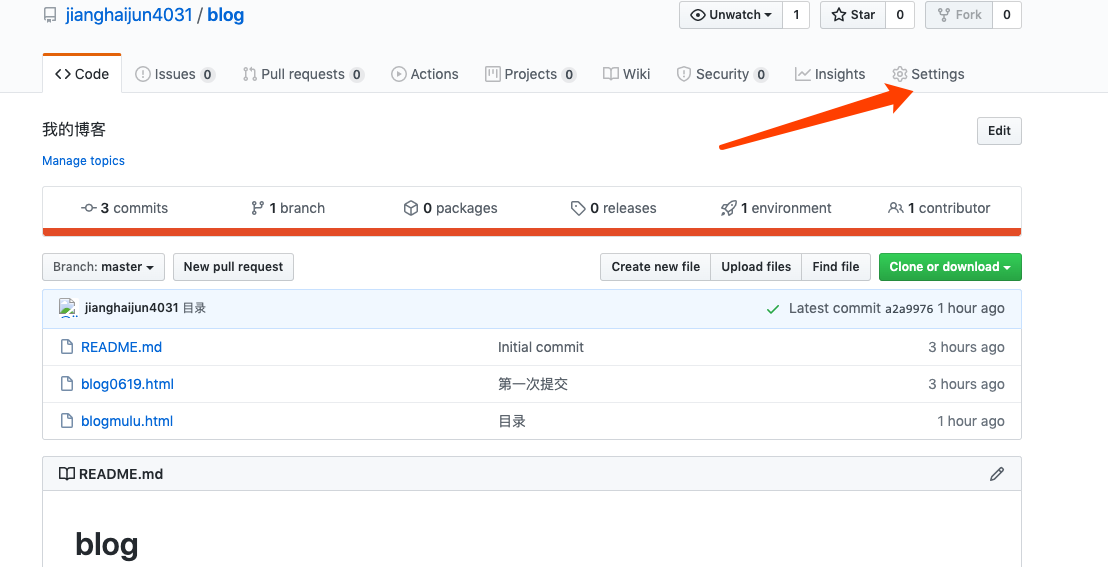Click the forks count 0
Screen dimensions: 1108x567
pyautogui.click(x=1006, y=15)
